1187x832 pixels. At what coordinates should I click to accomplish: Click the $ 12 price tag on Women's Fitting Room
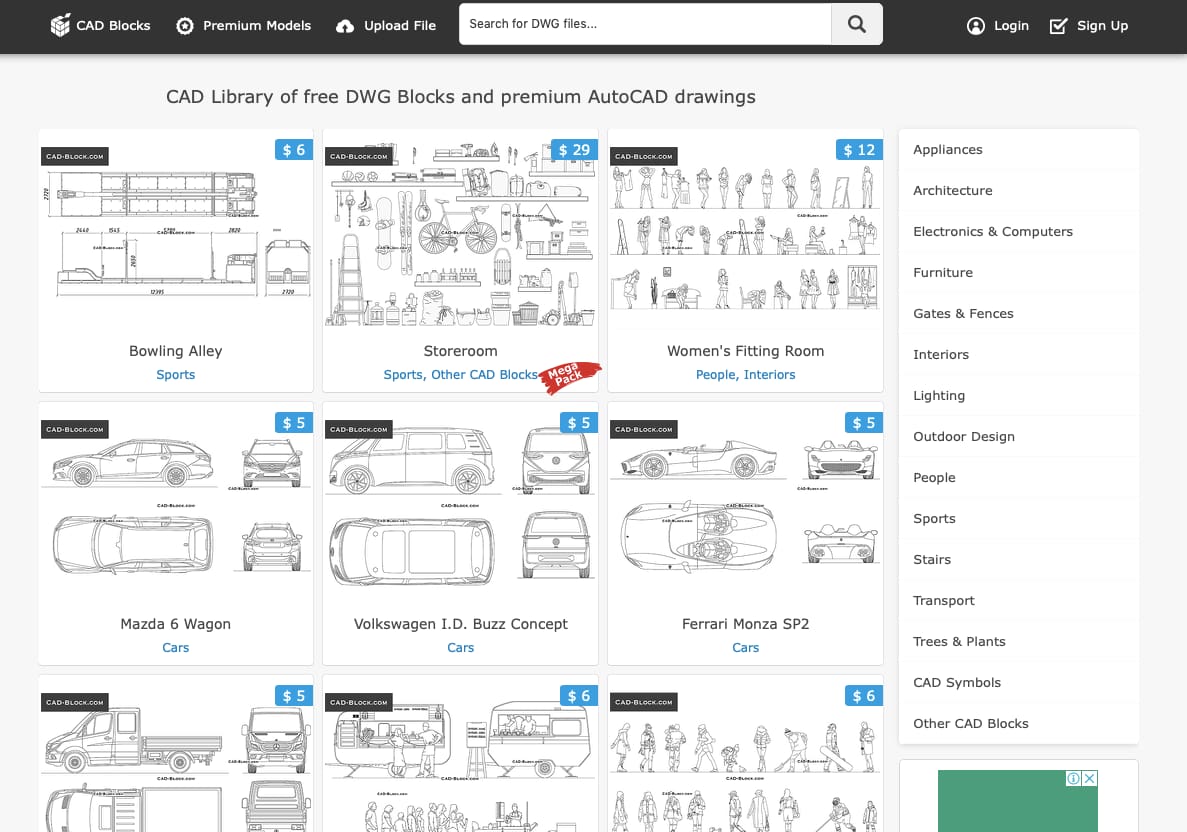859,150
